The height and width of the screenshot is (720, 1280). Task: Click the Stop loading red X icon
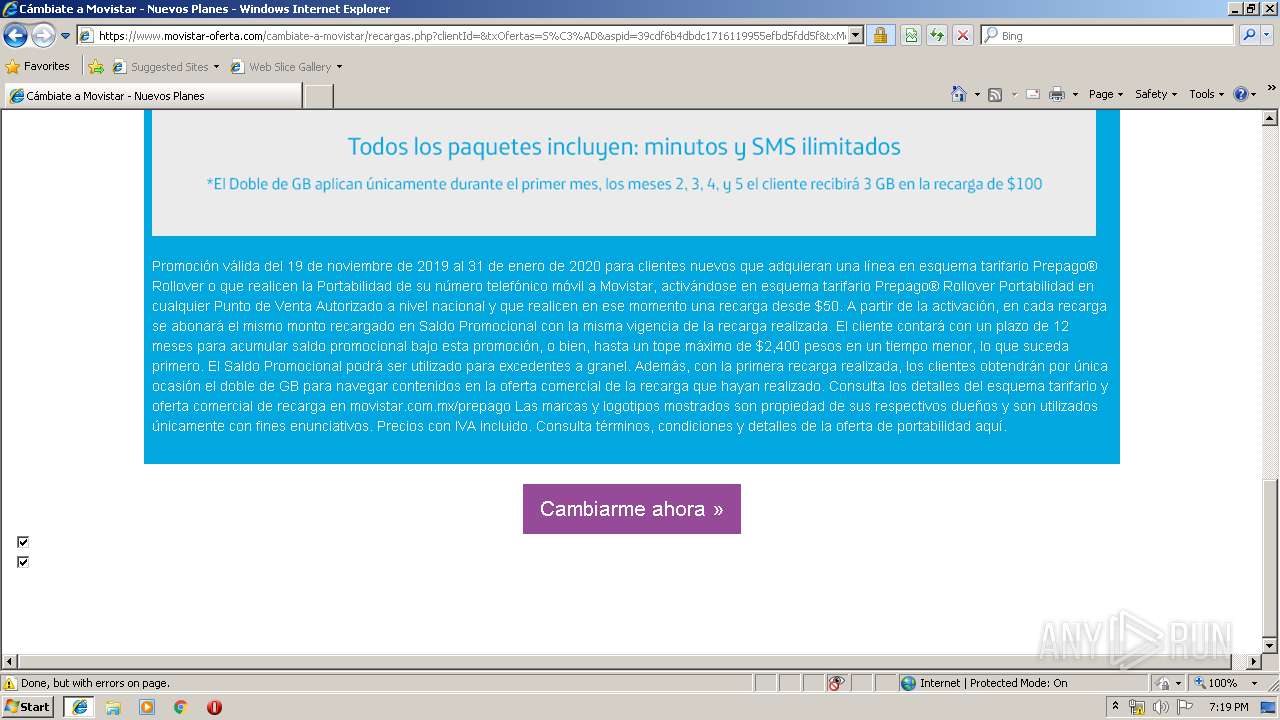963,36
